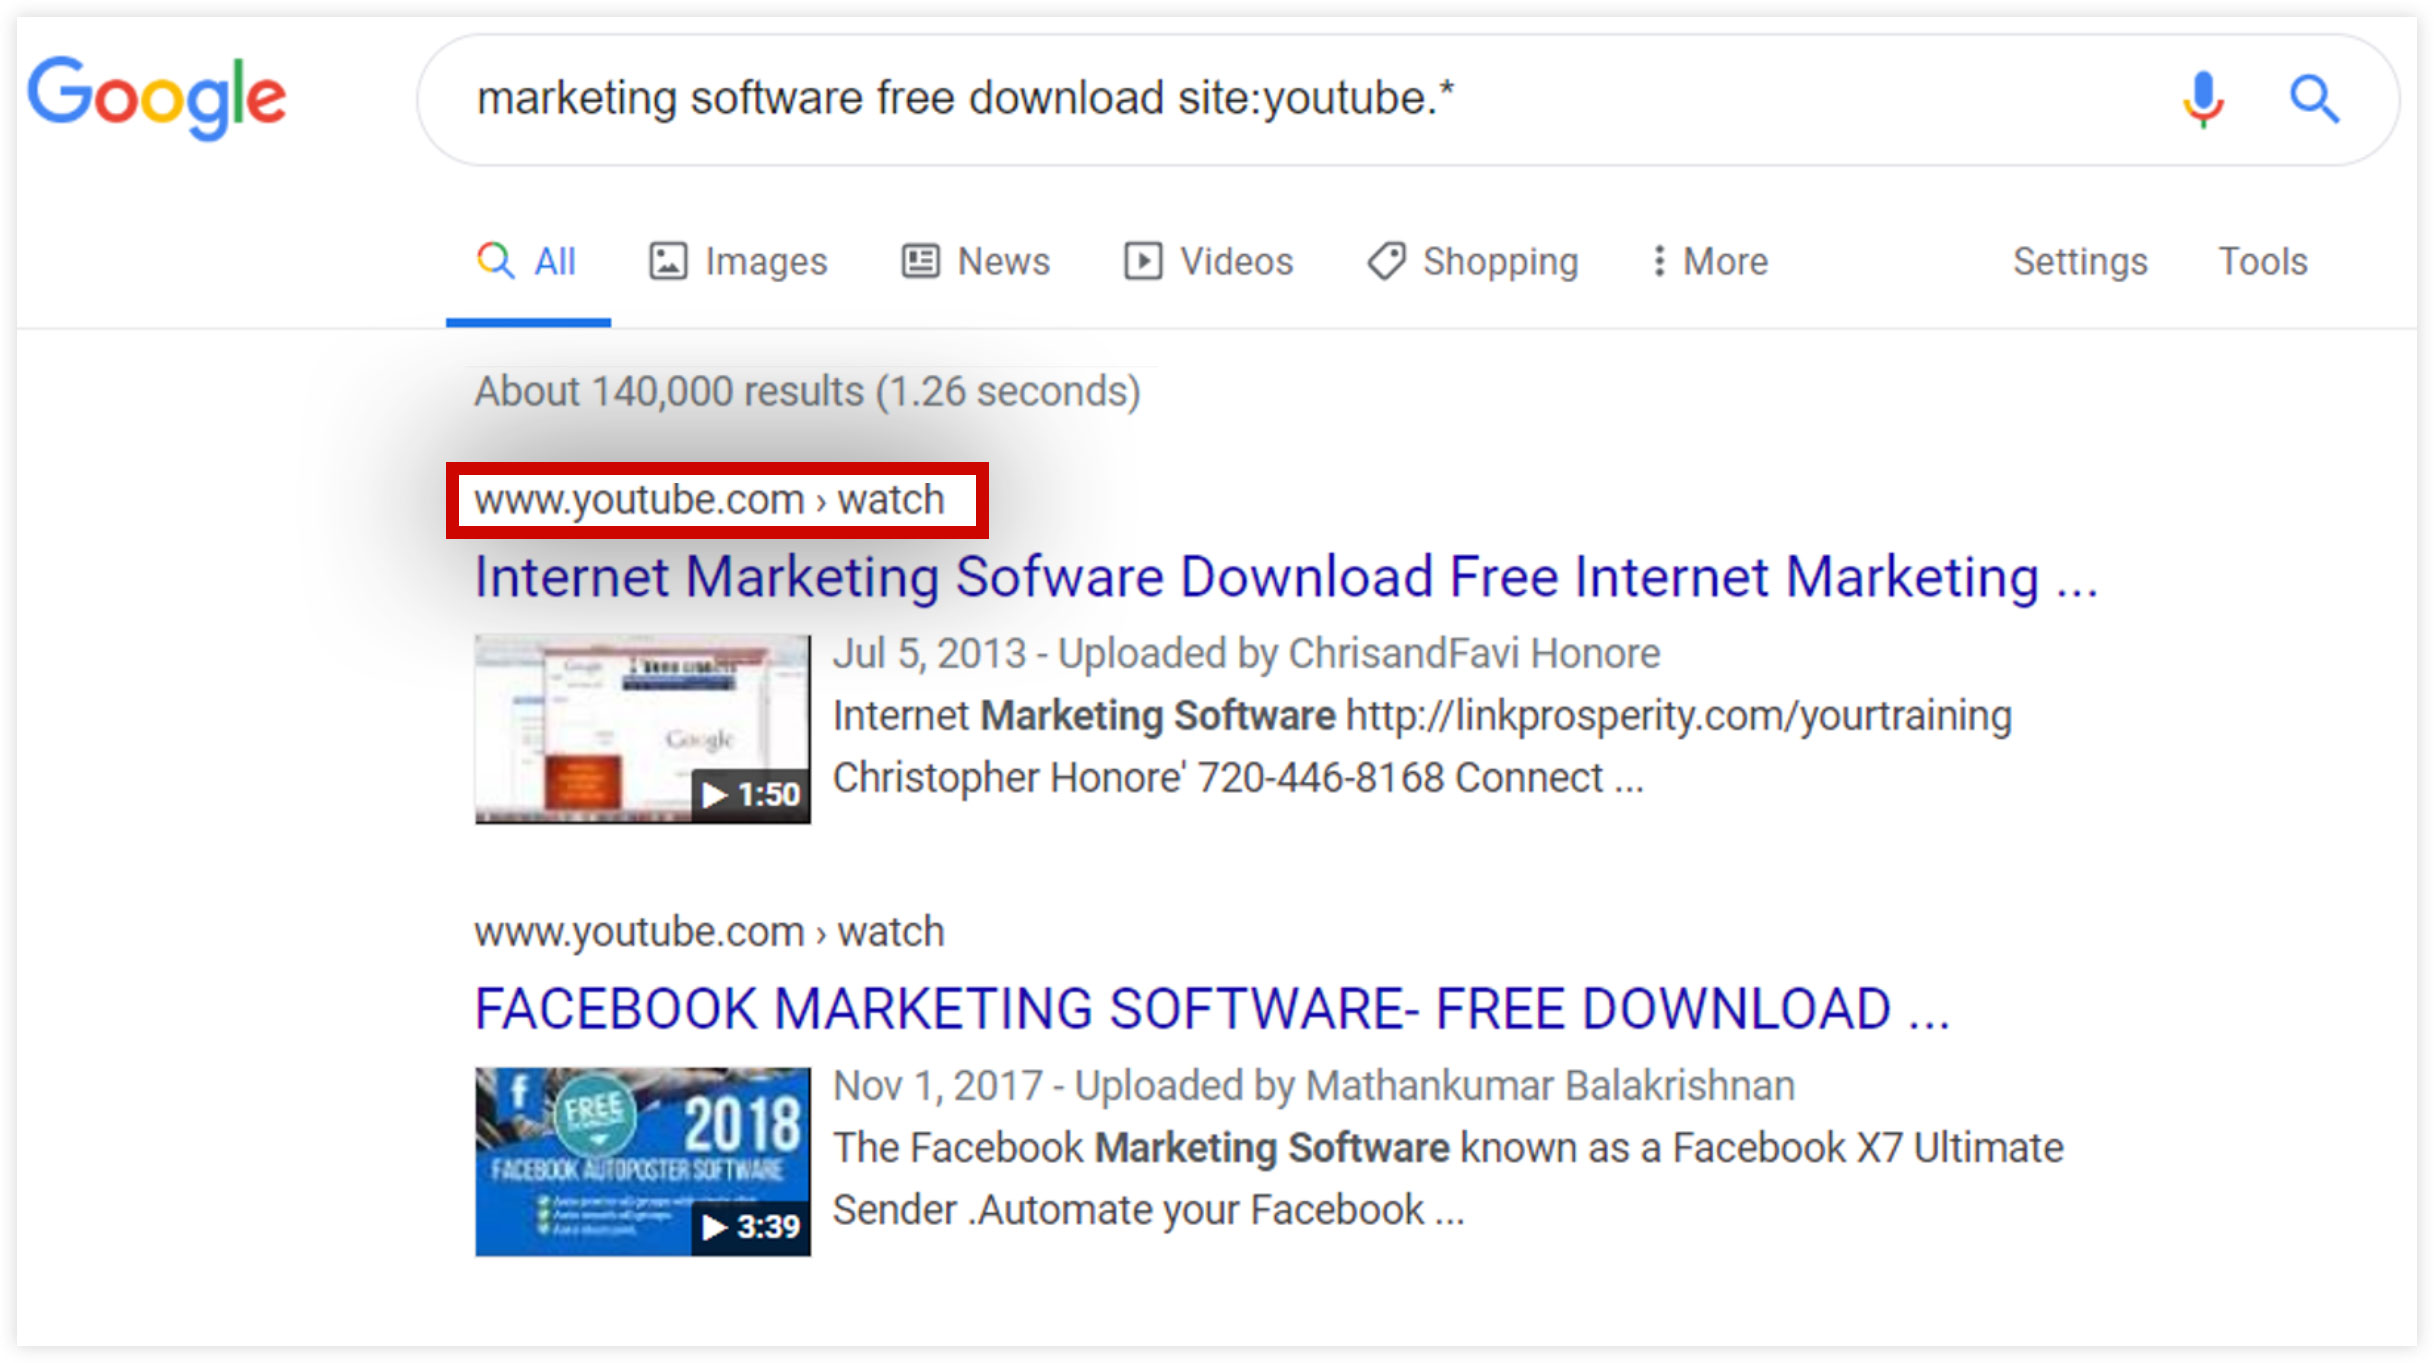
Task: Click the linkprosperity.com/yourtraining snippet line
Action: pyautogui.click(x=1422, y=717)
